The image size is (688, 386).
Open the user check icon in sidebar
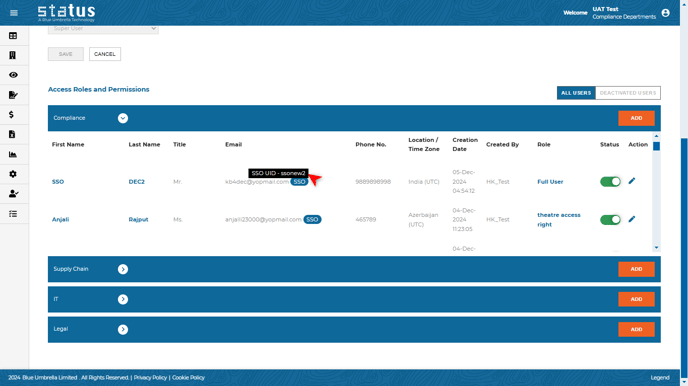coord(14,193)
